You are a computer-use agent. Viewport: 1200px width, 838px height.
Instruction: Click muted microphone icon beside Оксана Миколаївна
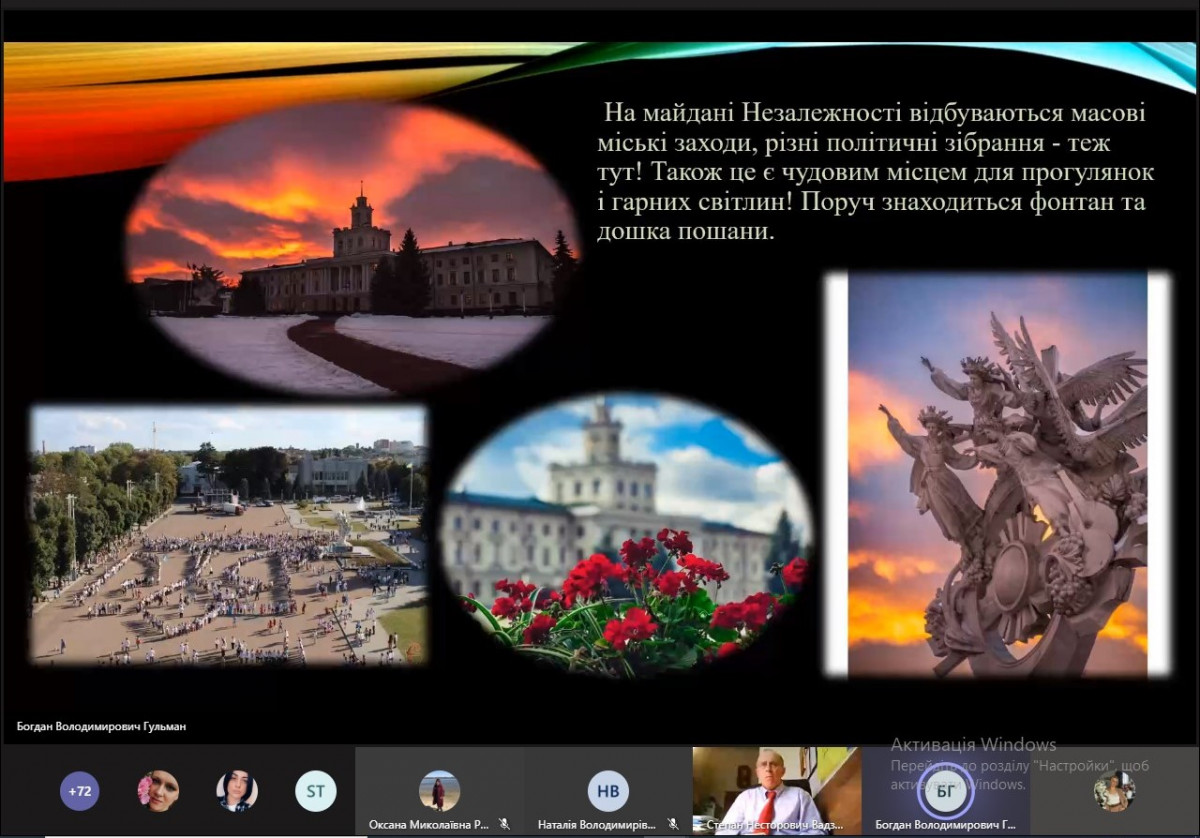click(505, 825)
